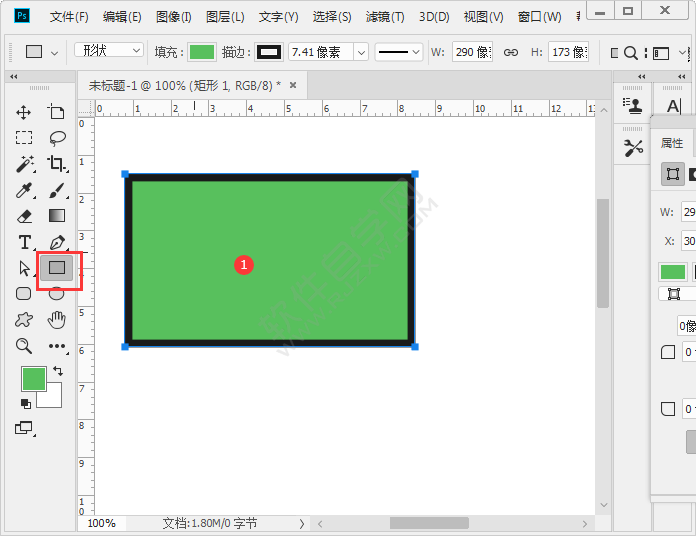
Task: Select the Hand tool
Action: [57, 319]
